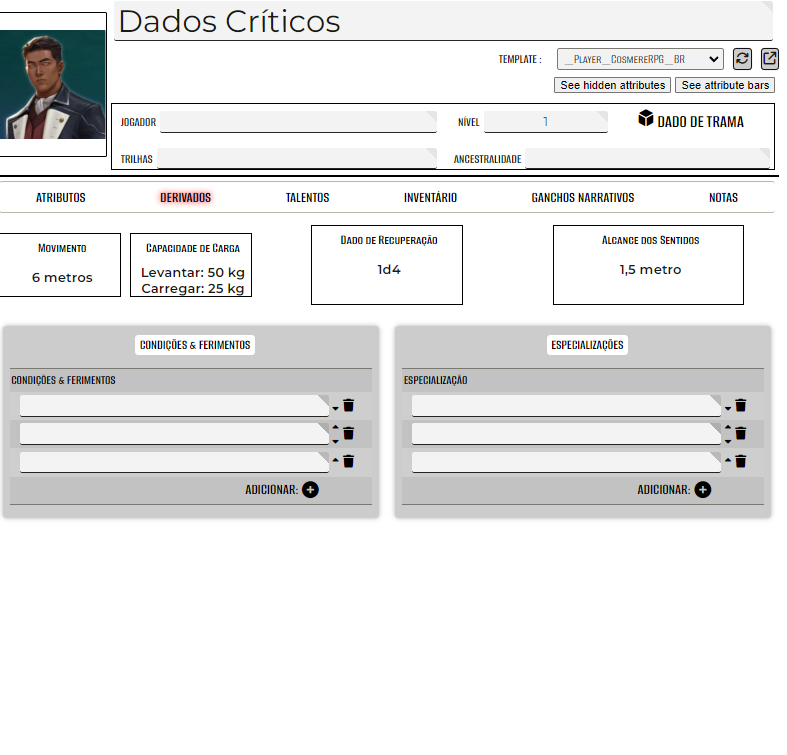Screen dimensions: 787x755
Task: Focus third Especialização text field
Action: click(566, 462)
